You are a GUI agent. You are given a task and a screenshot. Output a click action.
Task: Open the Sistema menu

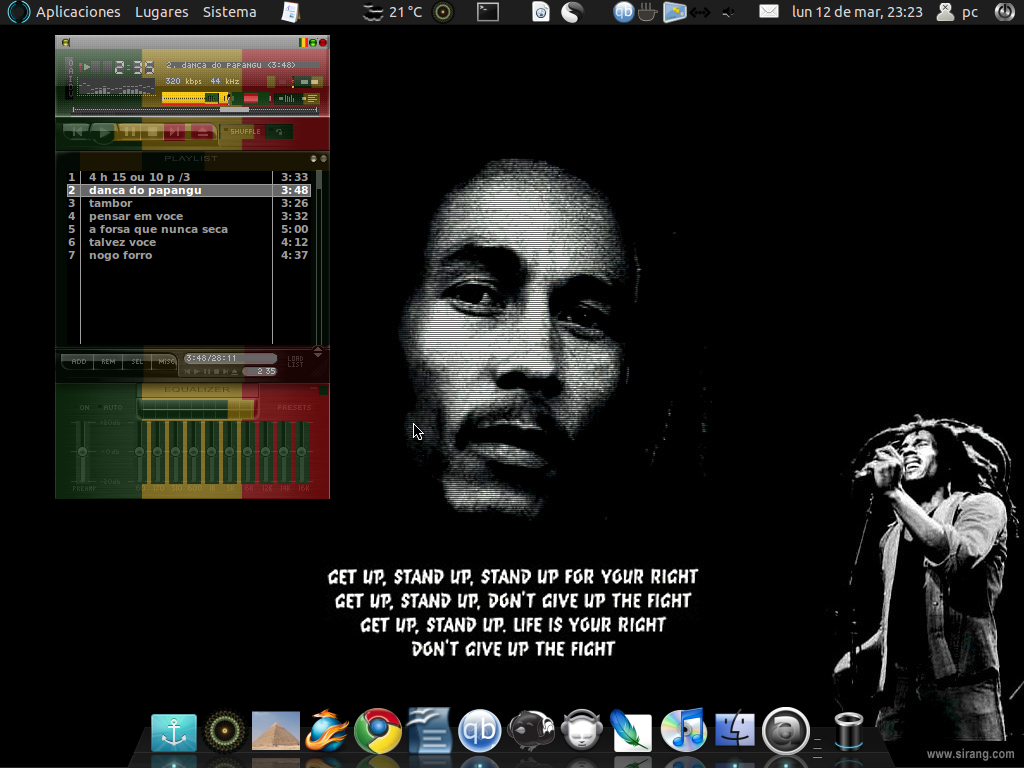point(229,12)
